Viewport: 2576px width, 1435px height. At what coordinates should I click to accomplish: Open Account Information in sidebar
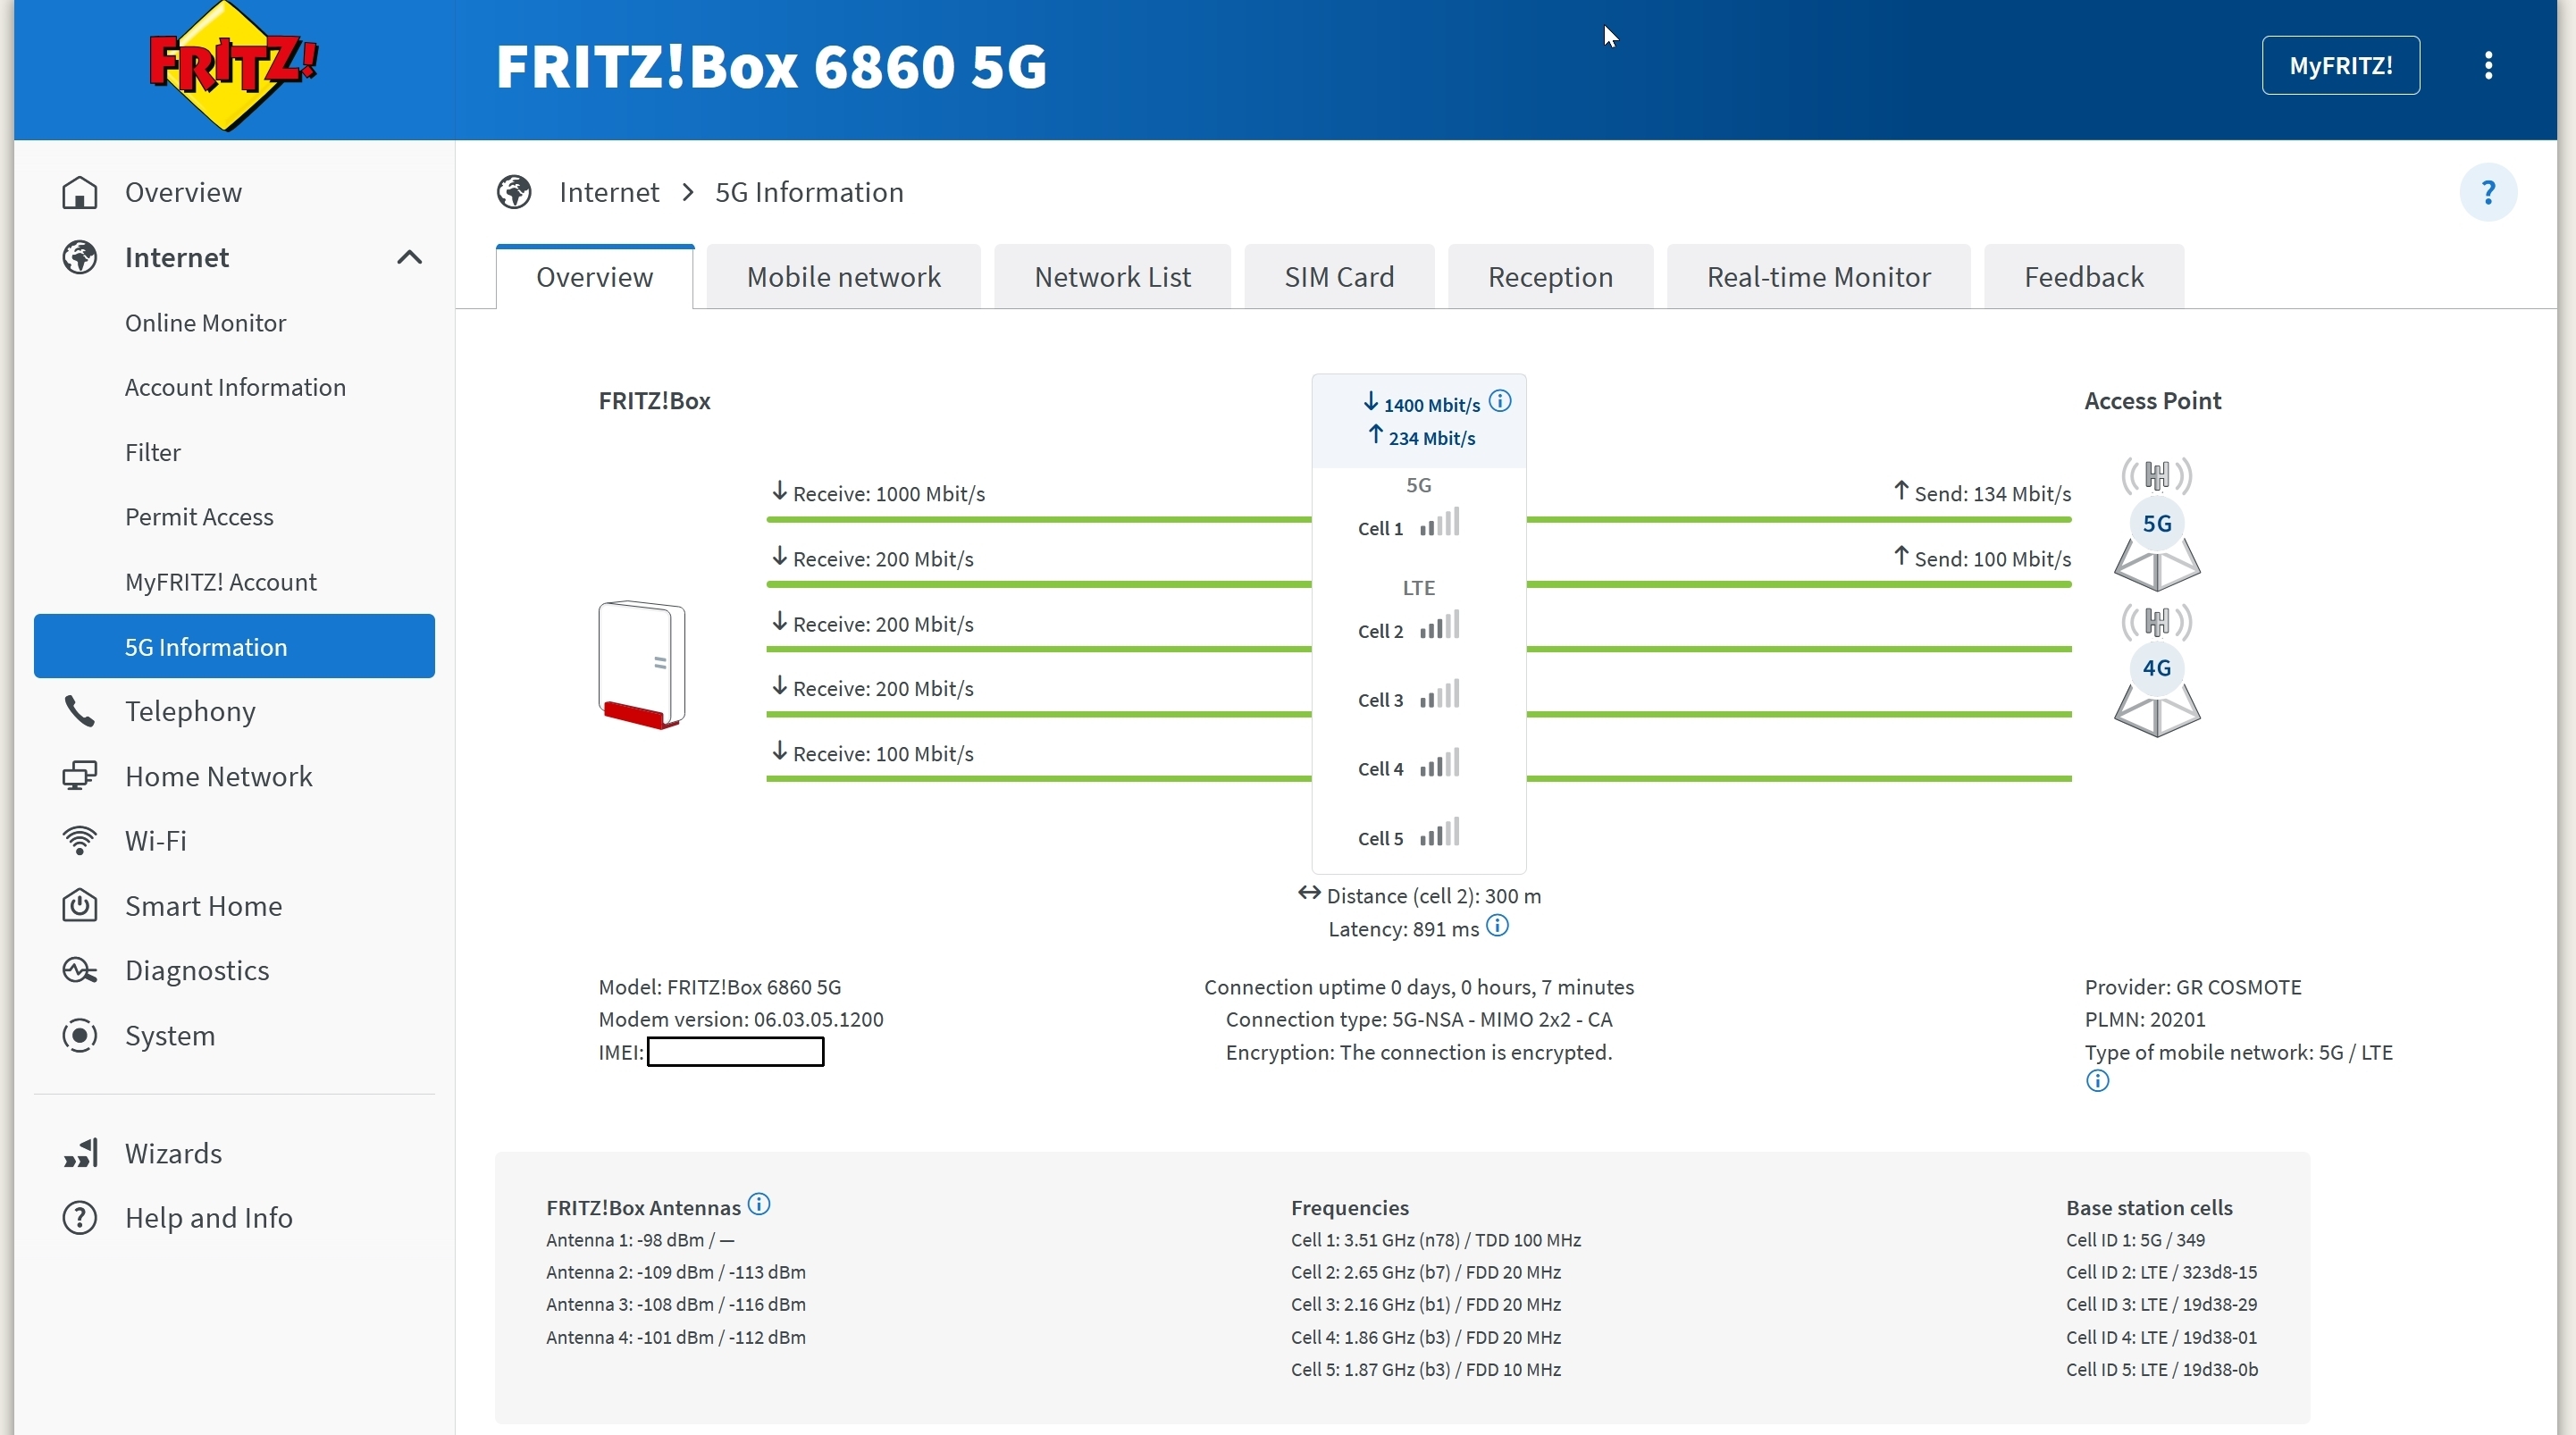(x=235, y=387)
